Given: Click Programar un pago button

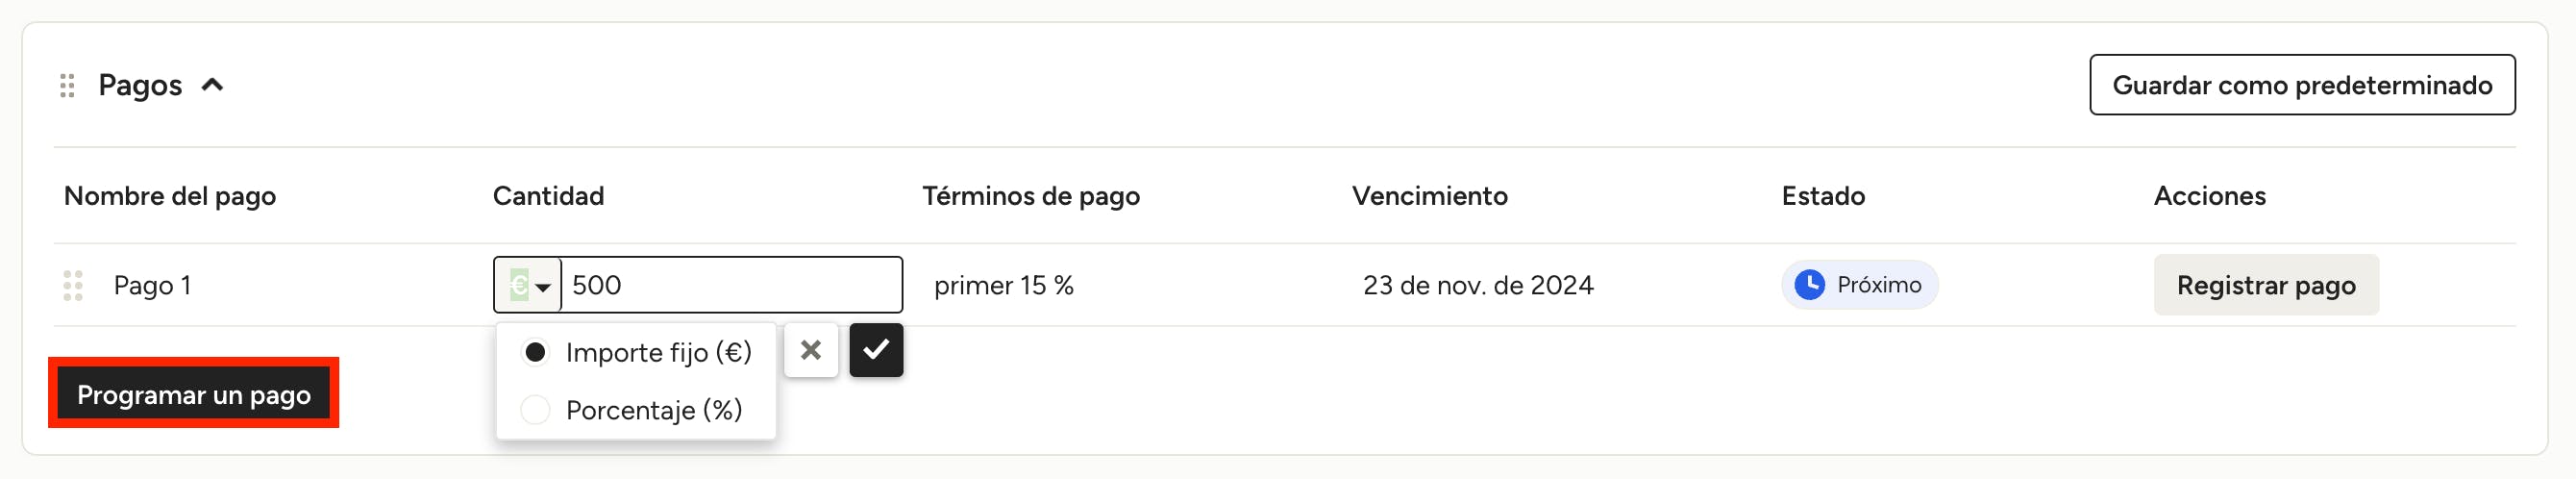Looking at the screenshot, I should pyautogui.click(x=194, y=394).
